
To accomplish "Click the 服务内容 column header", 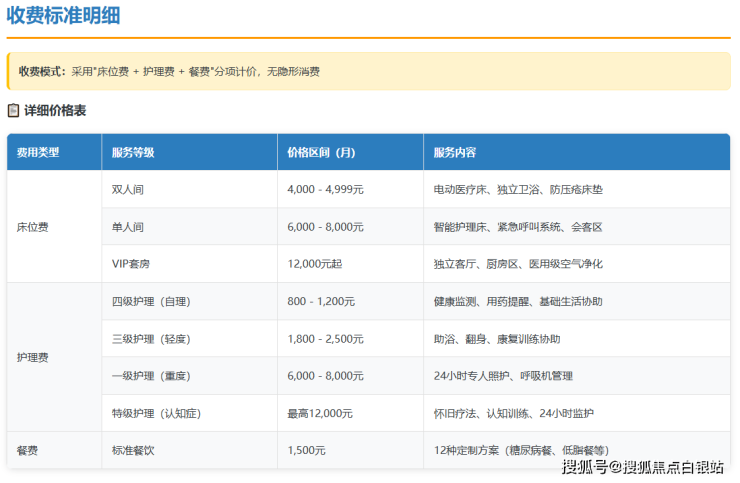I will pyautogui.click(x=454, y=153).
